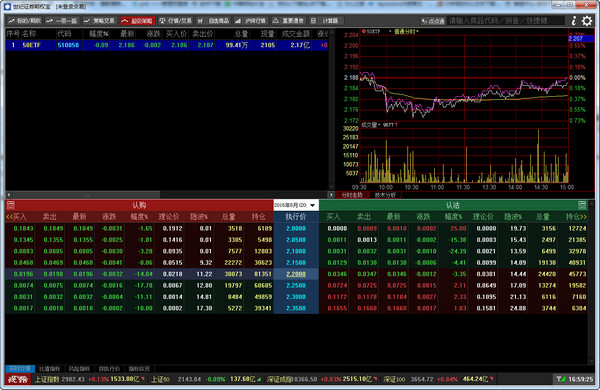Viewport: 600px width, 390px height.
Task: Open the 行情/交易 toolbar button
Action: click(x=175, y=21)
